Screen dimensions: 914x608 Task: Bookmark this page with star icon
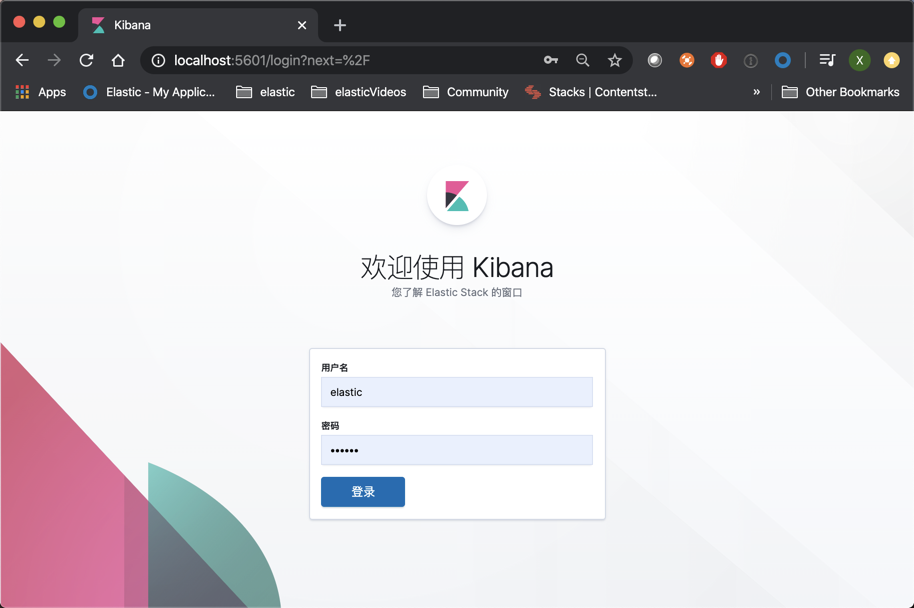coord(614,60)
